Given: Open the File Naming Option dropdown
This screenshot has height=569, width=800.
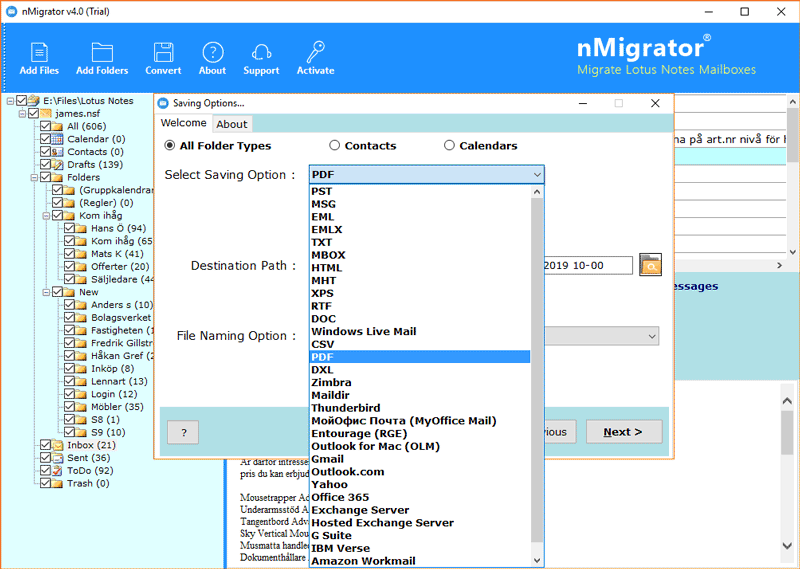Looking at the screenshot, I should 652,336.
